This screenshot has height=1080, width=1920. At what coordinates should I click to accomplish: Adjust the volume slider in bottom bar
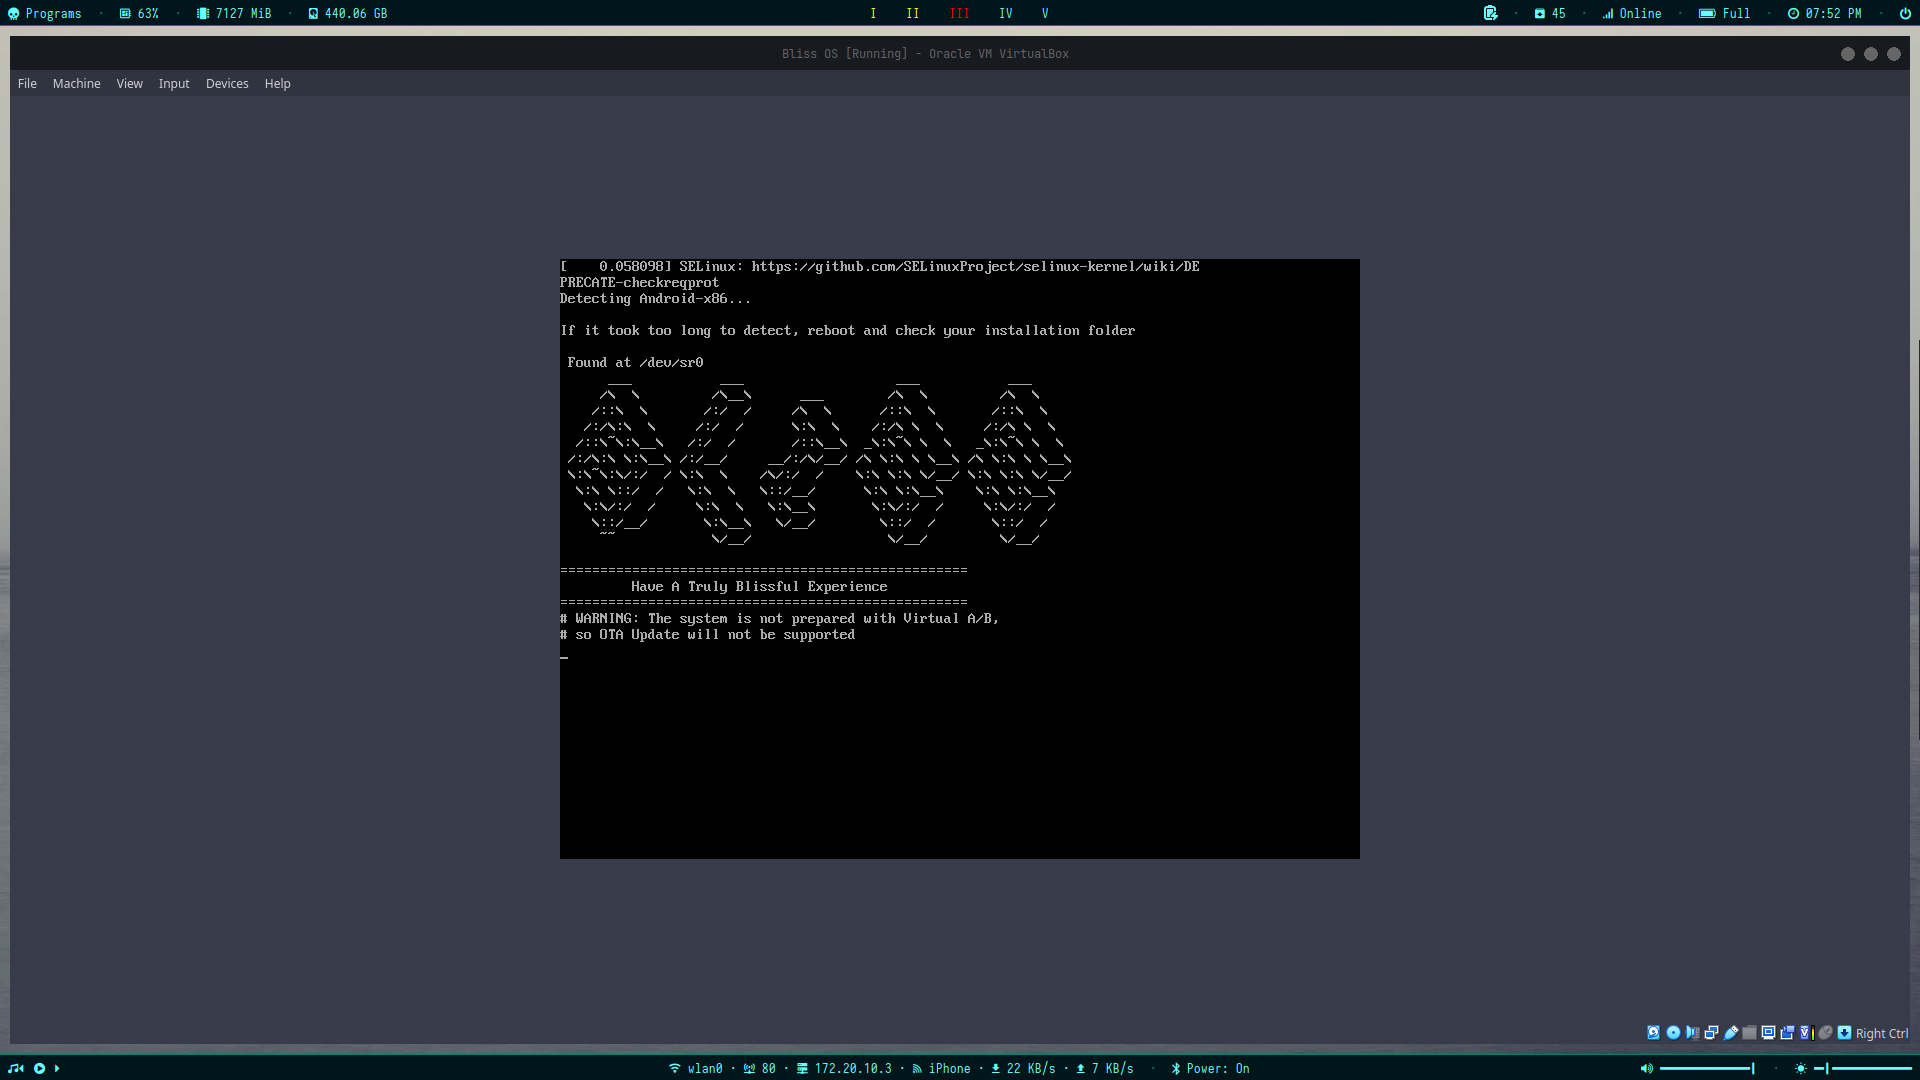point(1707,1068)
